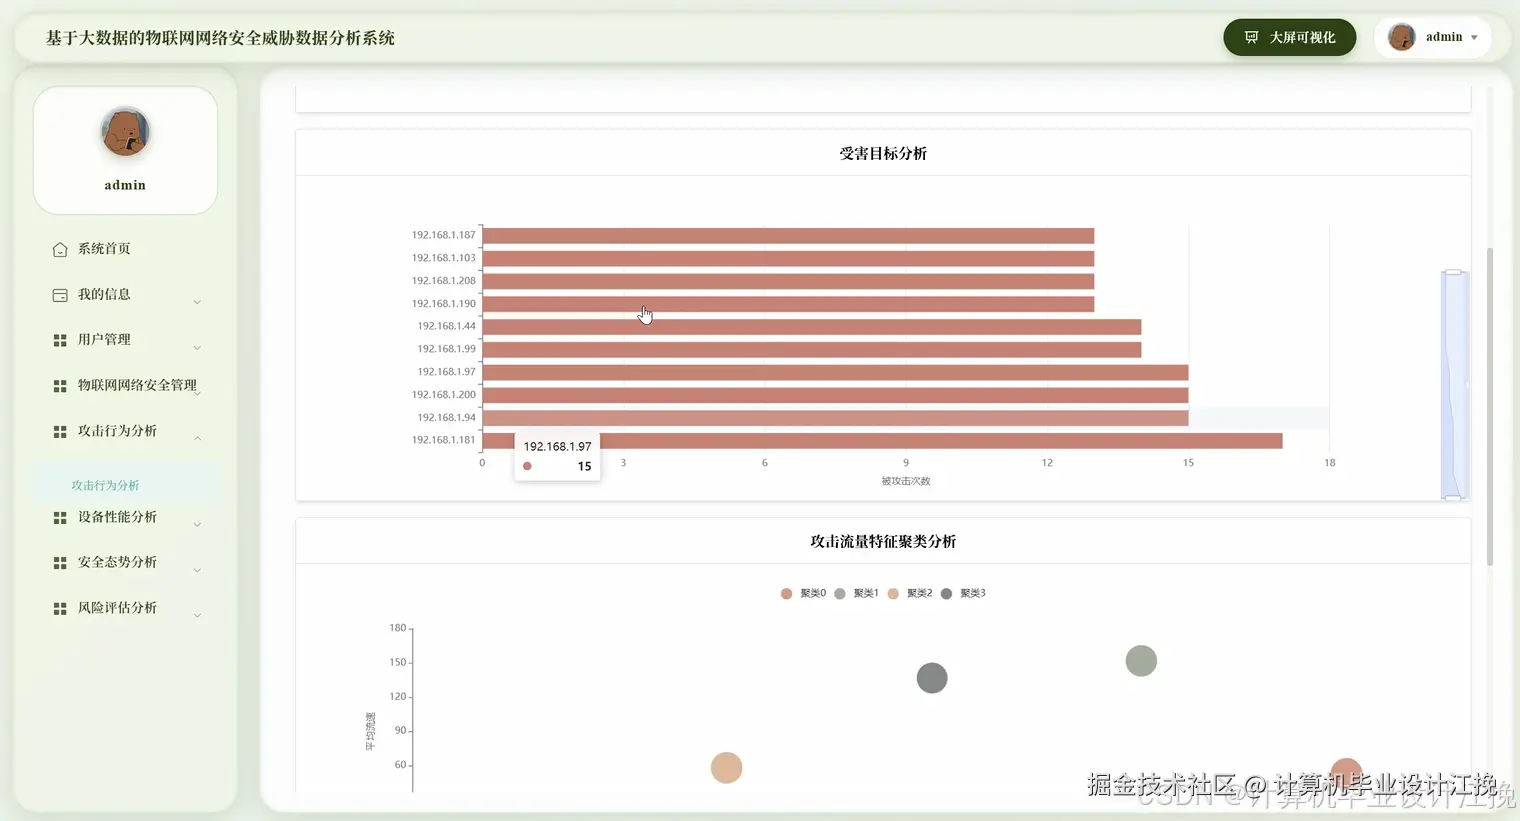This screenshot has height=821, width=1520.
Task: Click the 我的信息 panel icon
Action: (58, 294)
